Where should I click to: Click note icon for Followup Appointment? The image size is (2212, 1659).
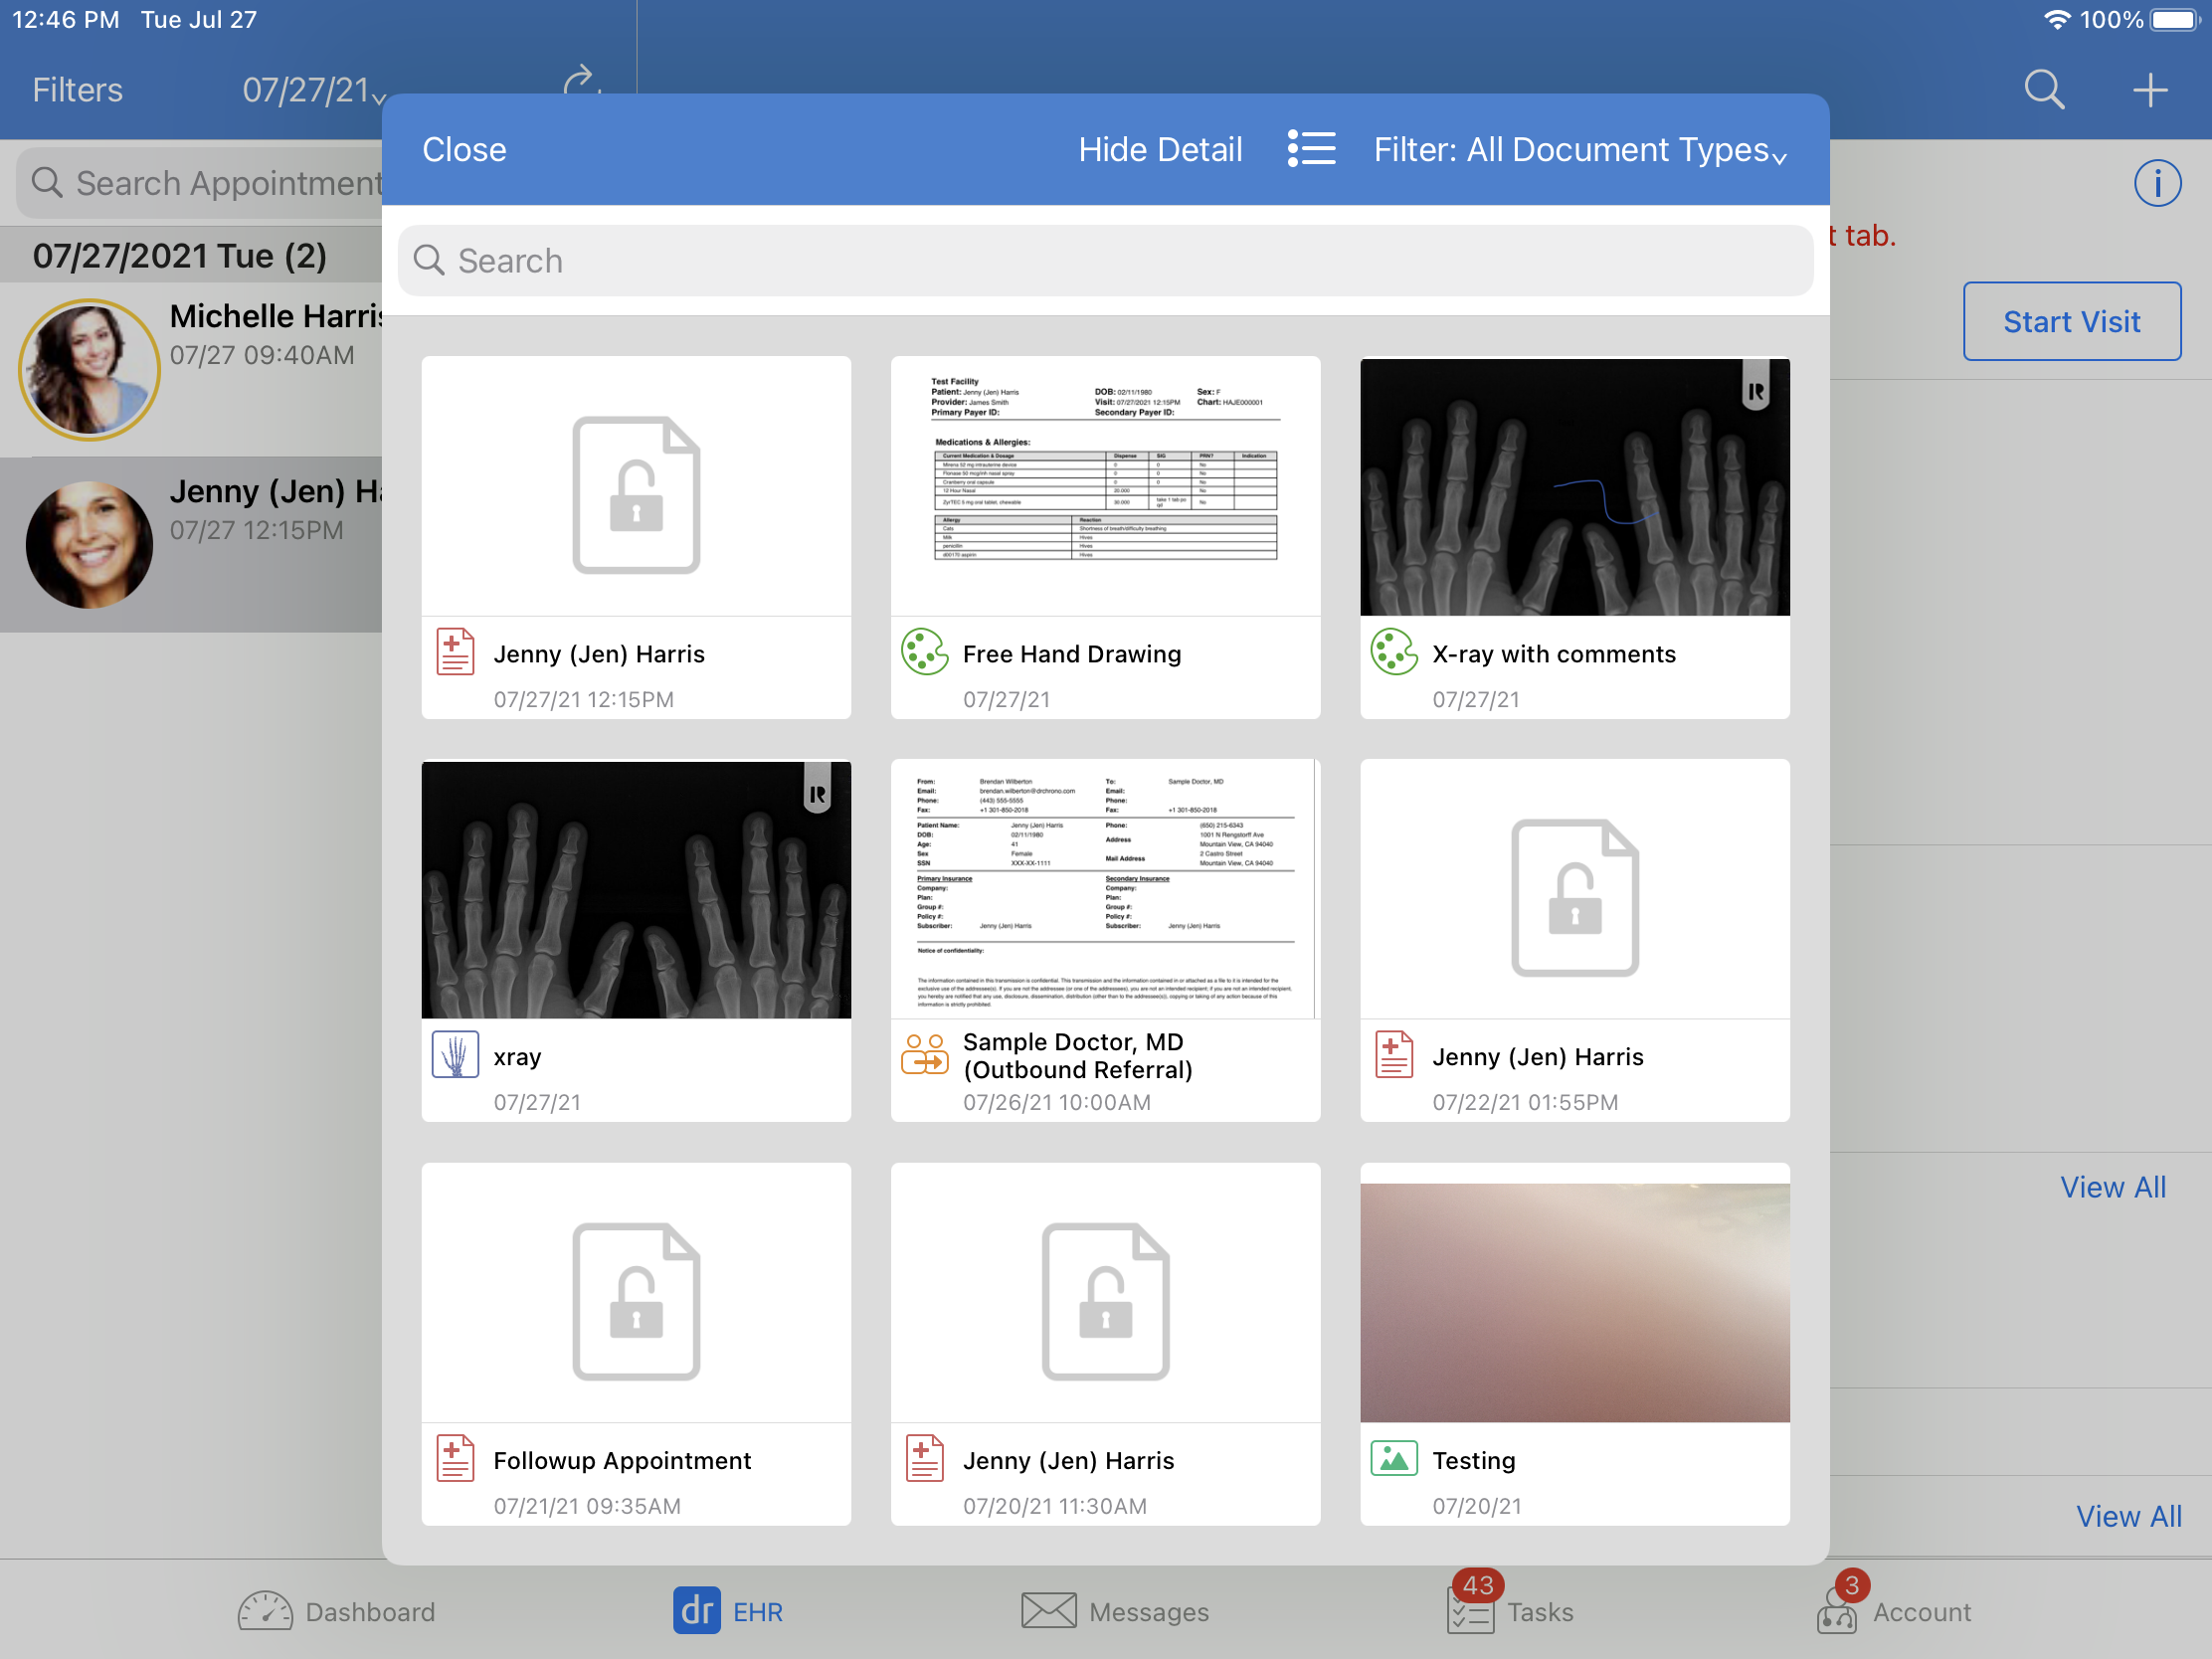[x=455, y=1458]
